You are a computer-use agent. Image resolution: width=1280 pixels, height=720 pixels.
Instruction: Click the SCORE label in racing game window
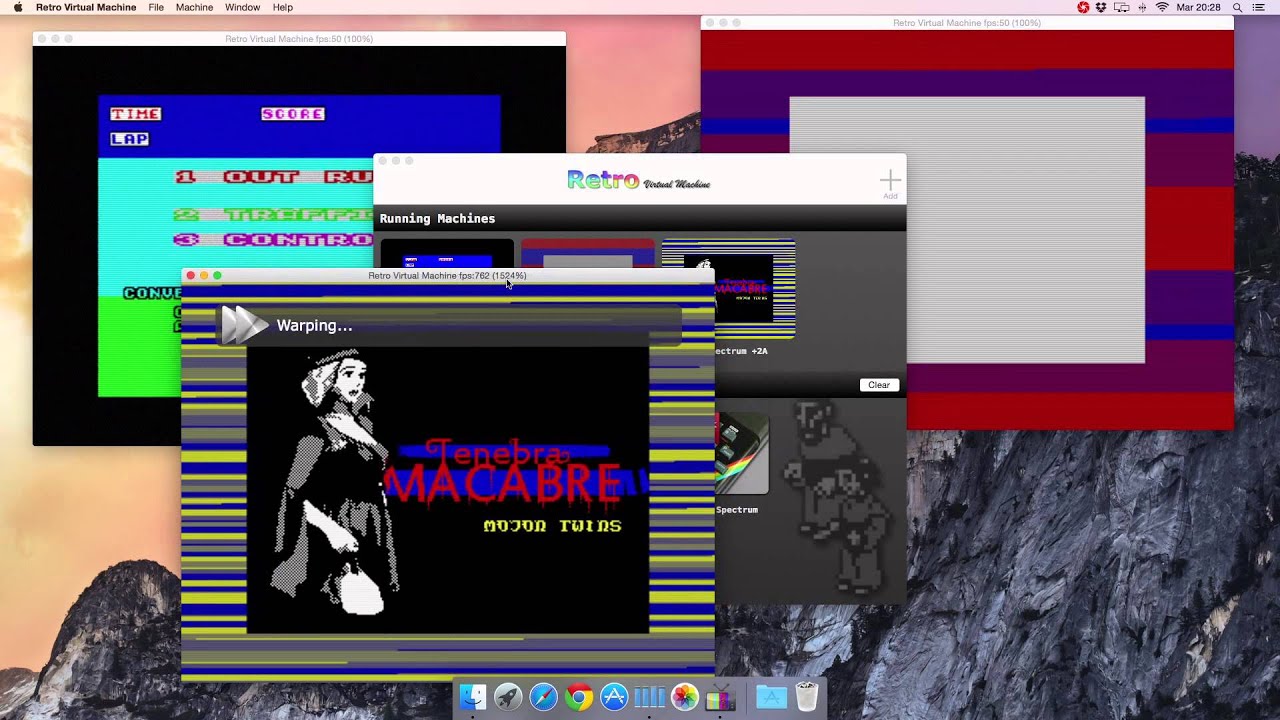(293, 114)
